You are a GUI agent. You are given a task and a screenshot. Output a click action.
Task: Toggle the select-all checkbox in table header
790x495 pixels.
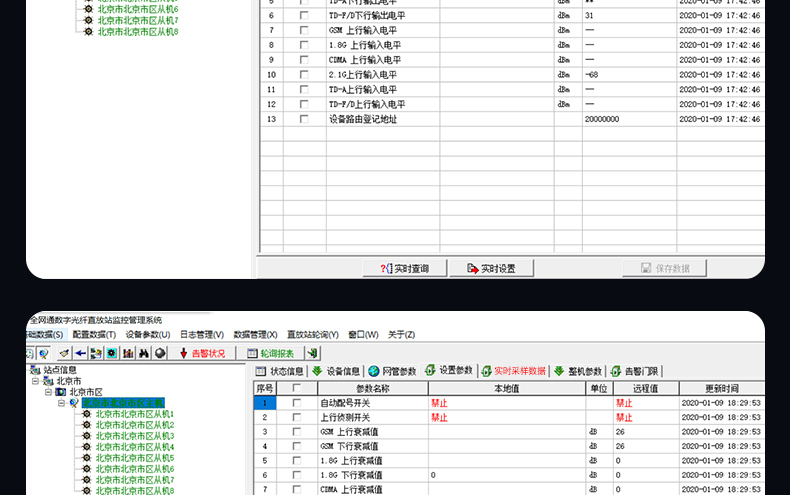pos(296,388)
